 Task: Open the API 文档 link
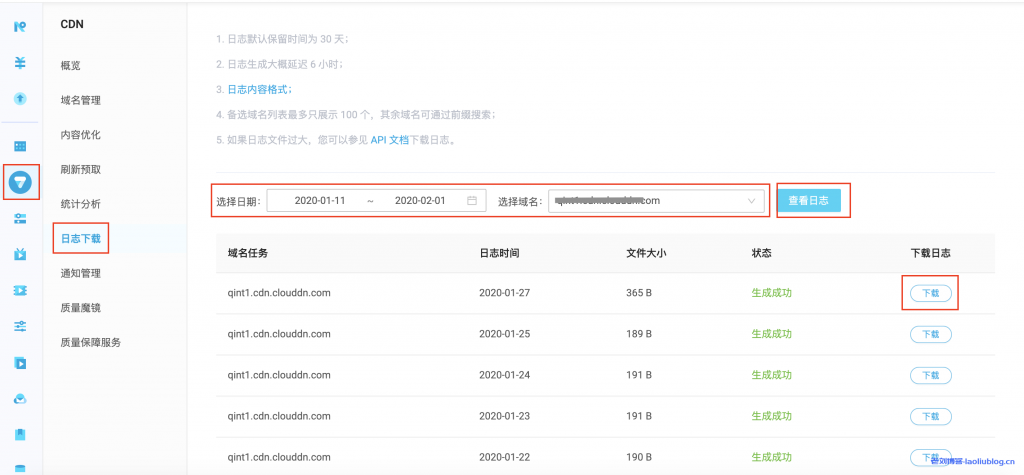[390, 140]
